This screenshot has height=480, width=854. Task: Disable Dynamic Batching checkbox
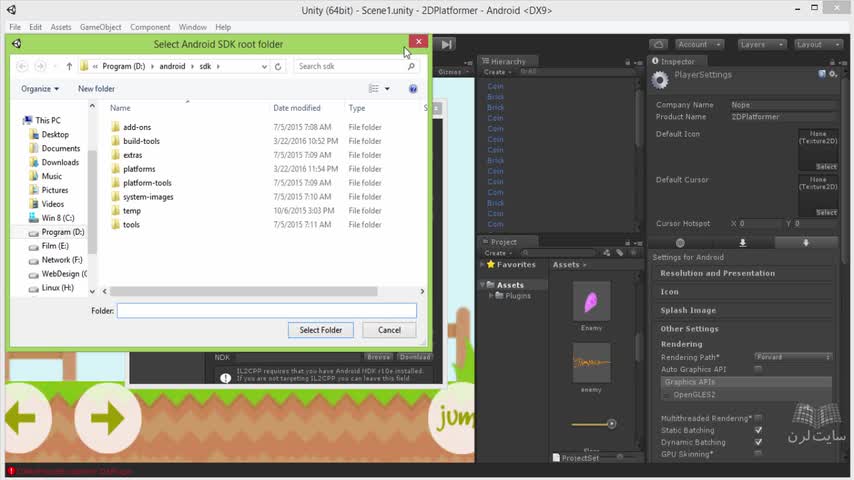tap(758, 442)
